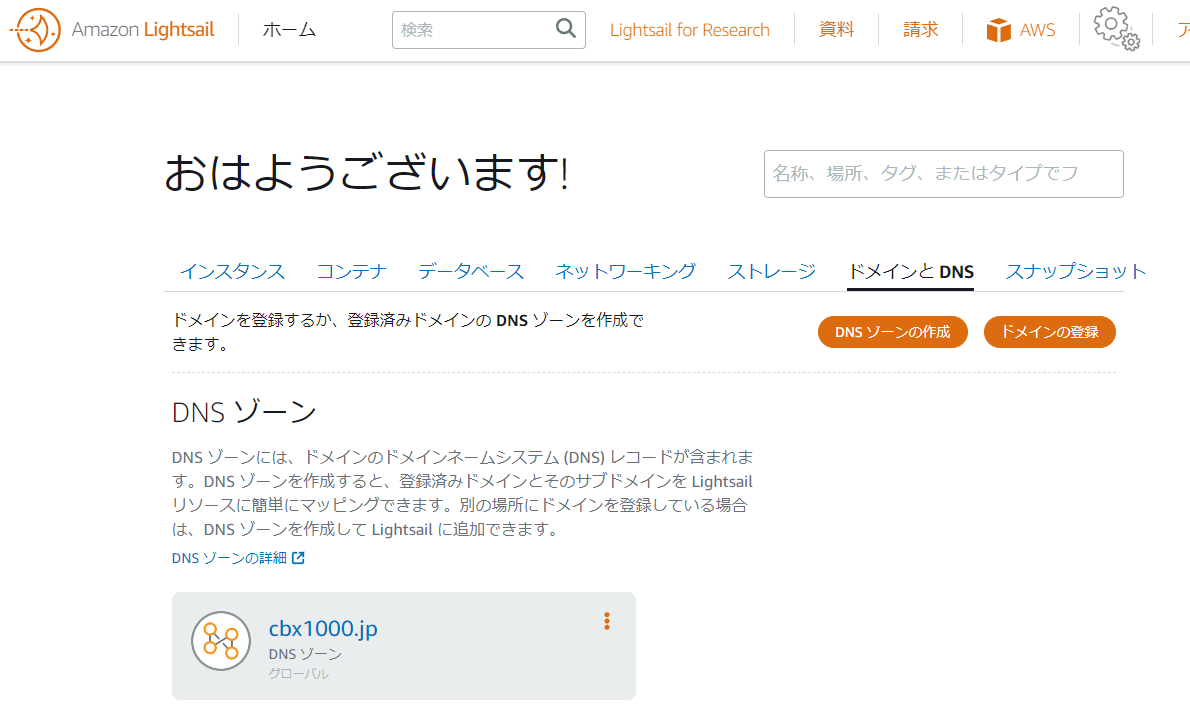Click the resource filter input field
The width and height of the screenshot is (1190, 714).
(943, 173)
